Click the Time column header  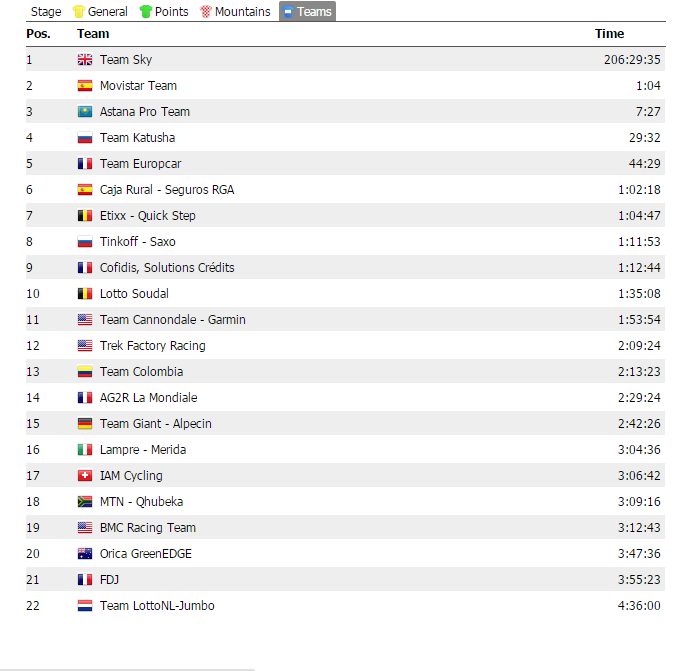point(609,34)
